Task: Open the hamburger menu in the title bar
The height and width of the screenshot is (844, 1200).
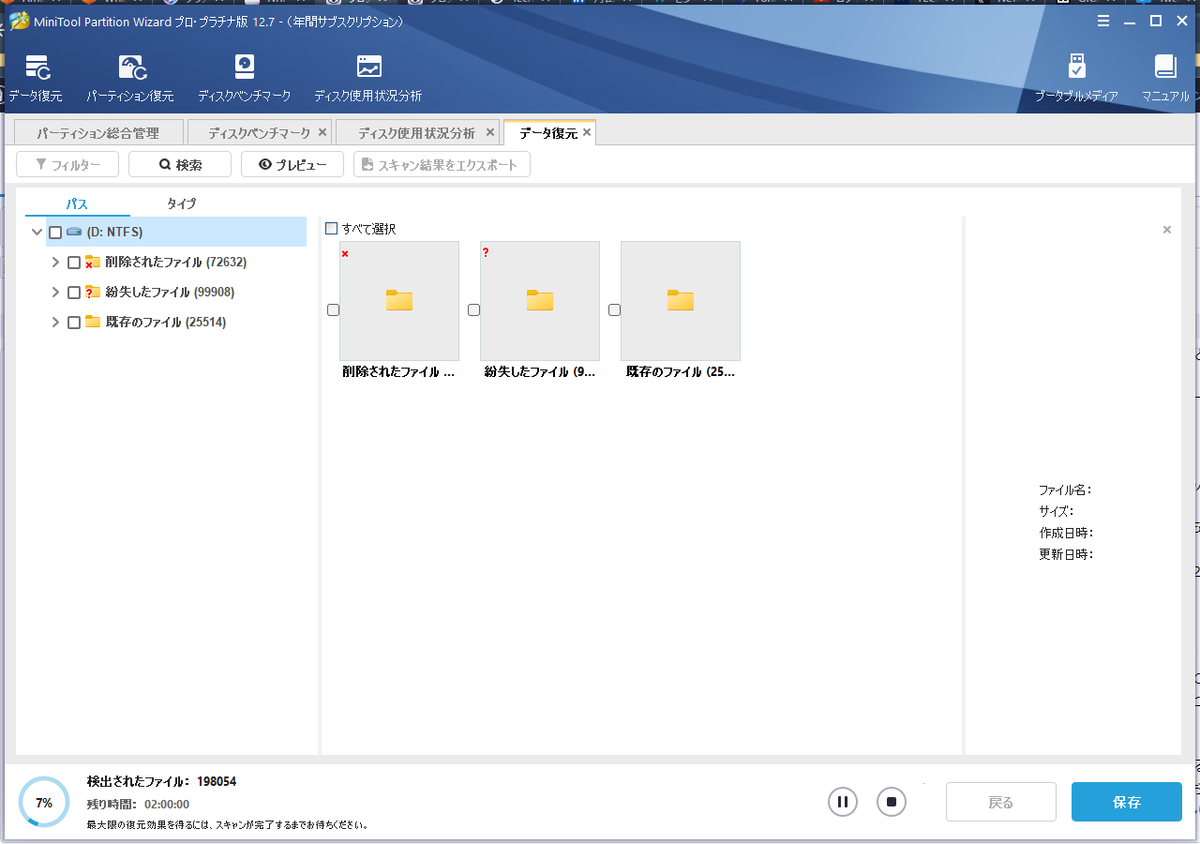Action: [1103, 21]
